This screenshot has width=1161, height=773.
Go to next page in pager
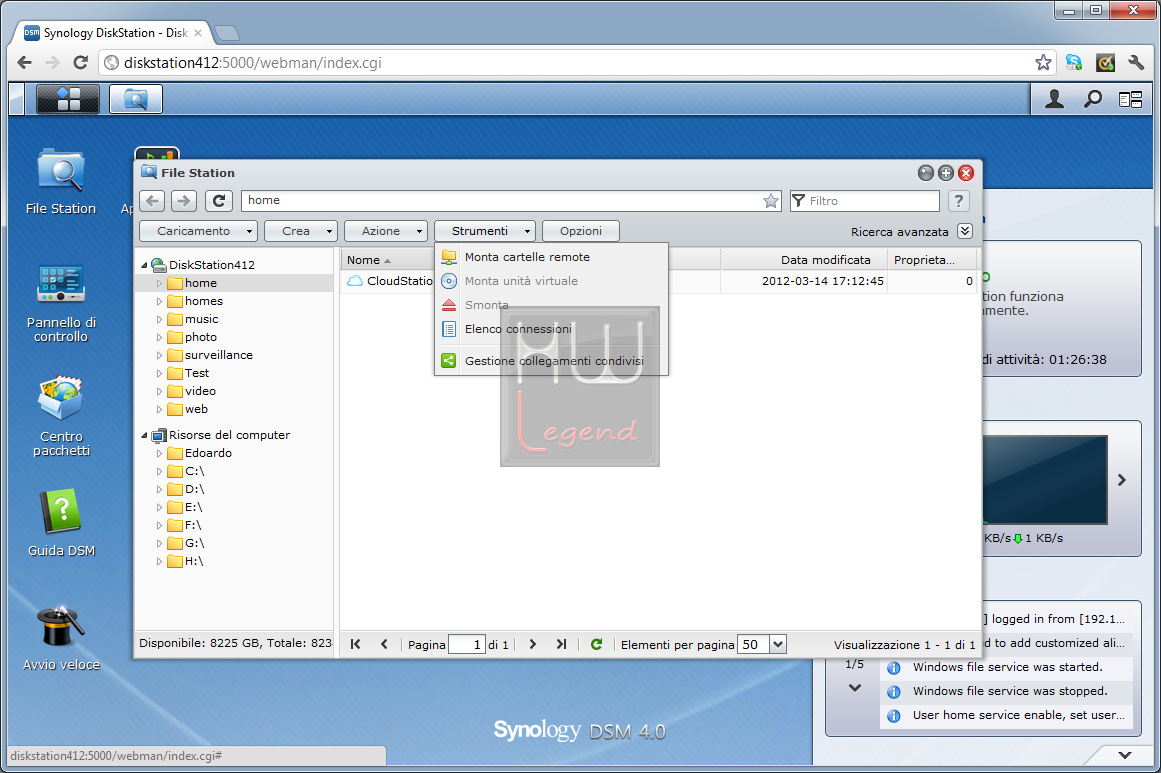[x=532, y=644]
